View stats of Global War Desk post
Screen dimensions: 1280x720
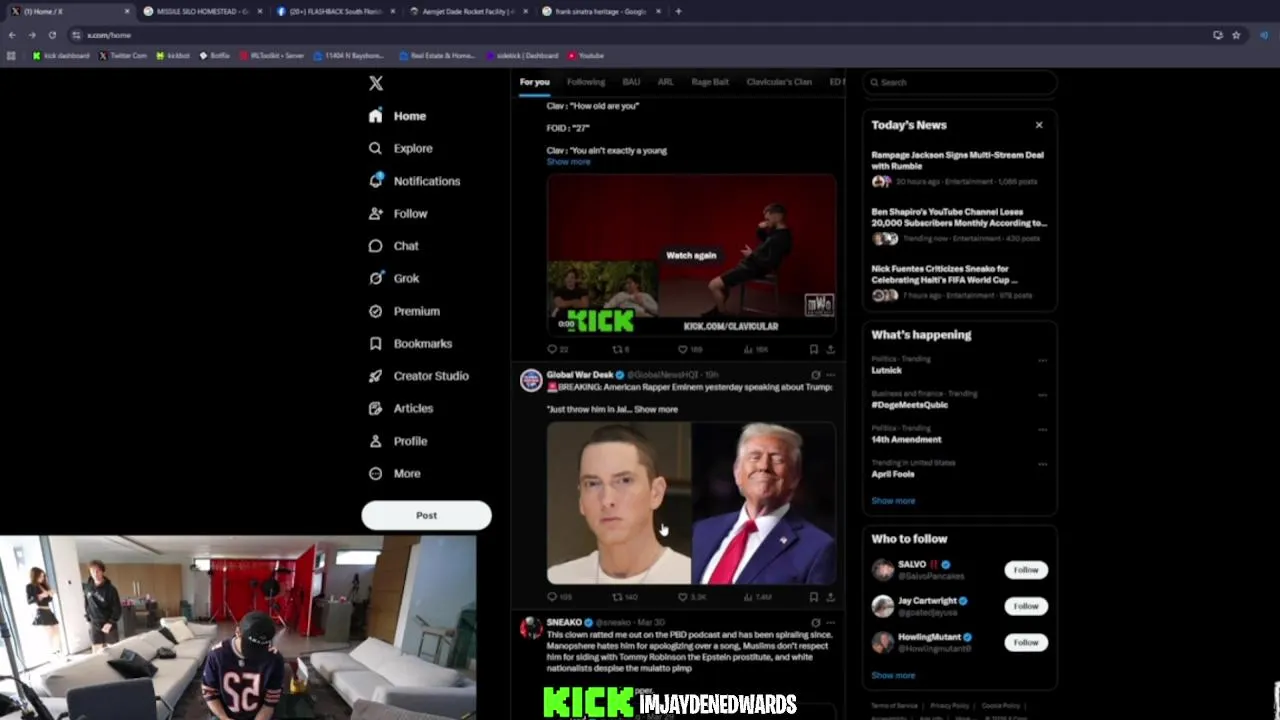click(758, 597)
